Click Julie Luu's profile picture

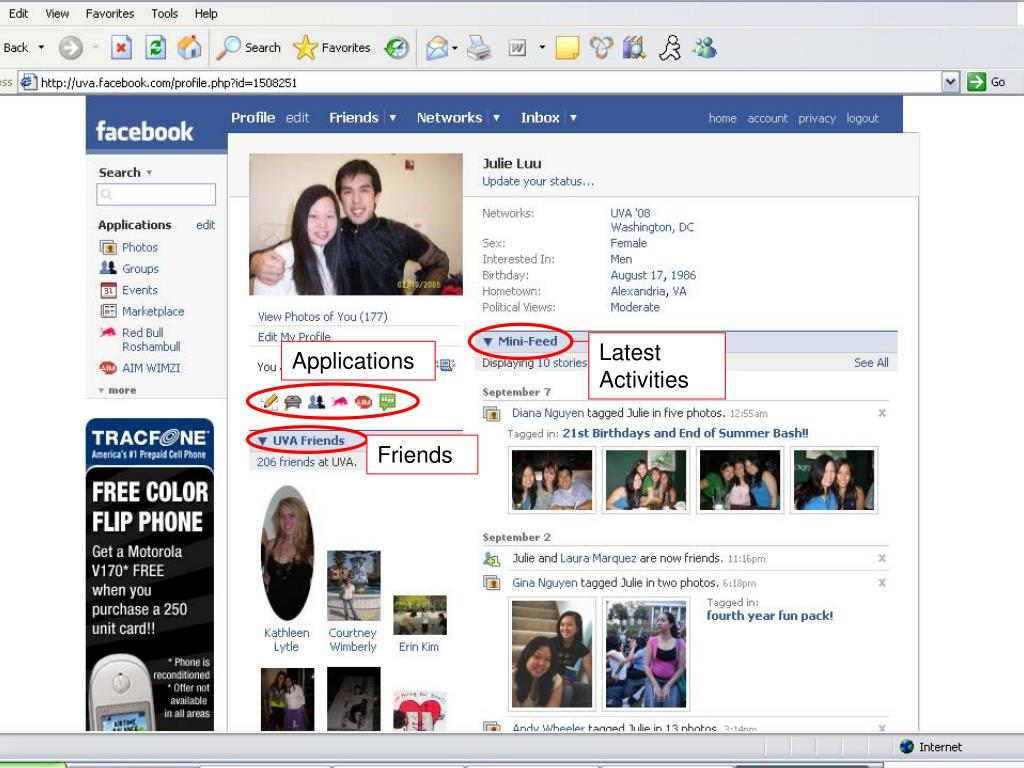click(356, 224)
